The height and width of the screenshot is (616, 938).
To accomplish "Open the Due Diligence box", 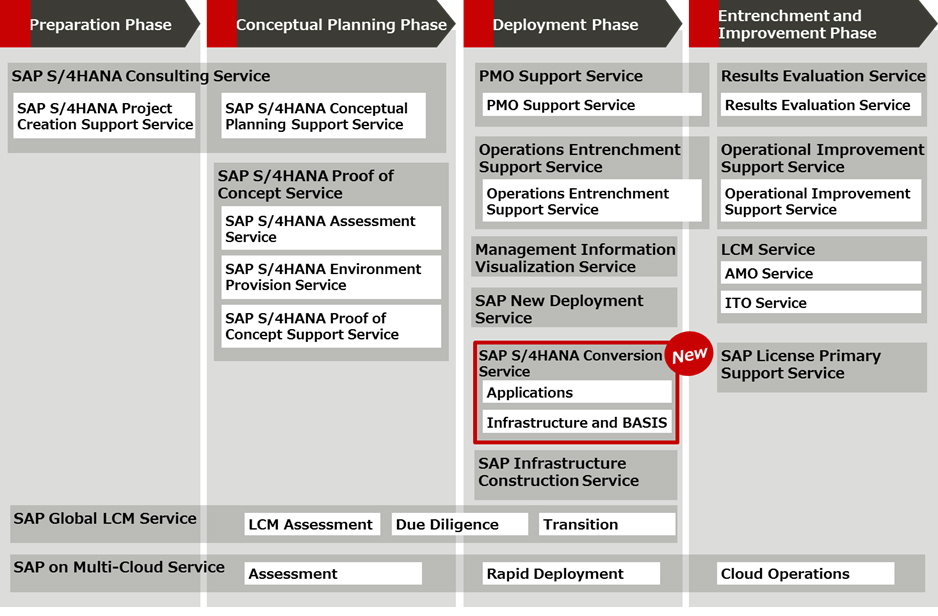I will (459, 524).
